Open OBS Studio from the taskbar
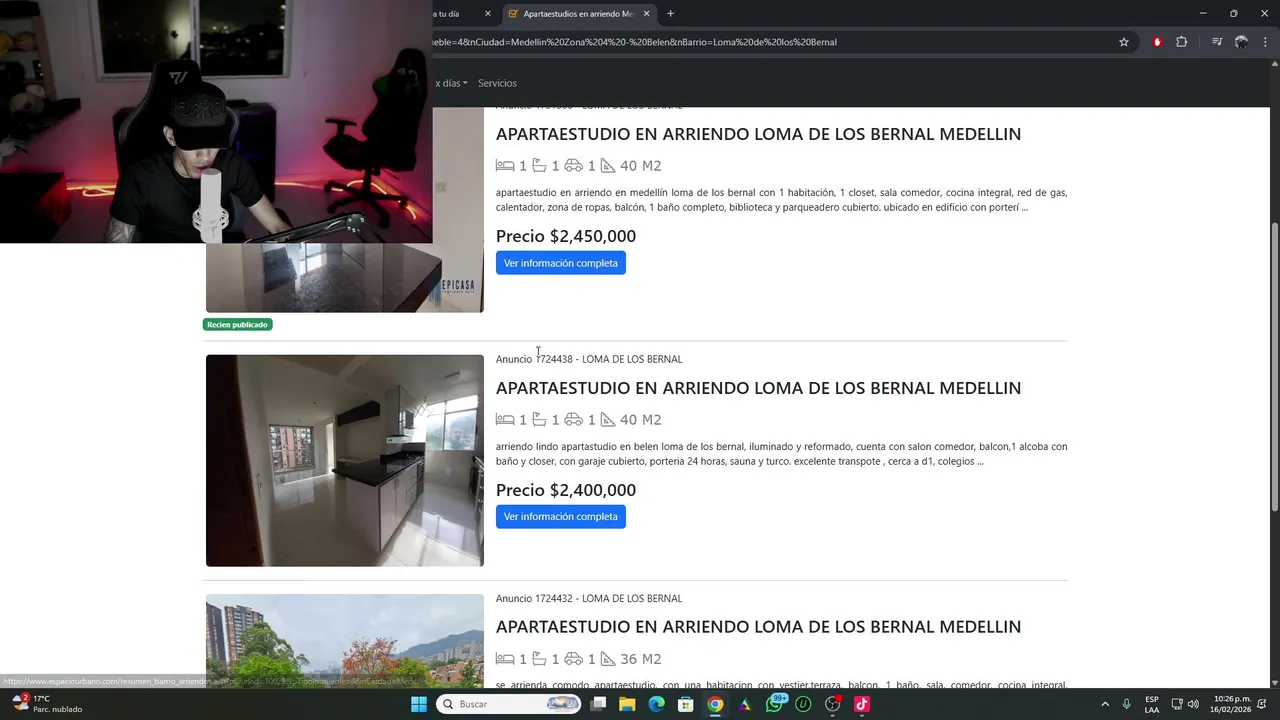Image resolution: width=1280 pixels, height=720 pixels. pos(833,704)
